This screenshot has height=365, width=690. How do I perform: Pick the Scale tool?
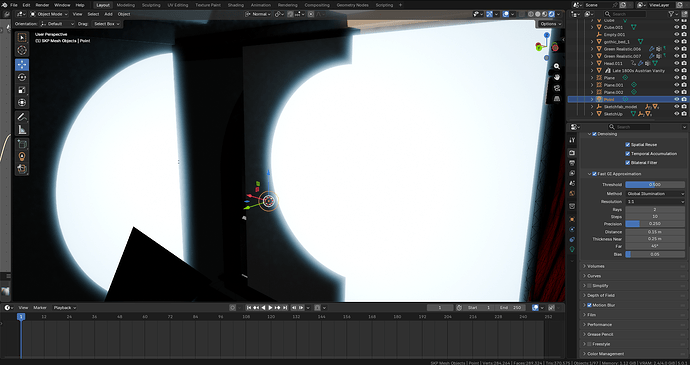pos(22,90)
